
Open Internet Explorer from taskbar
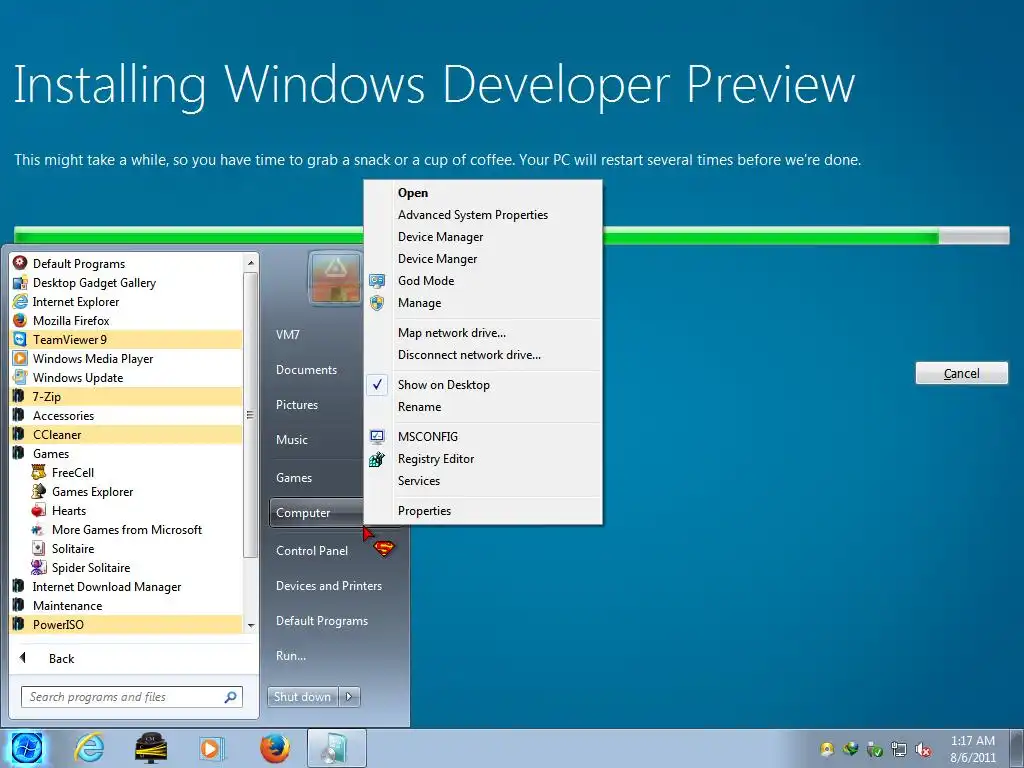(x=89, y=748)
